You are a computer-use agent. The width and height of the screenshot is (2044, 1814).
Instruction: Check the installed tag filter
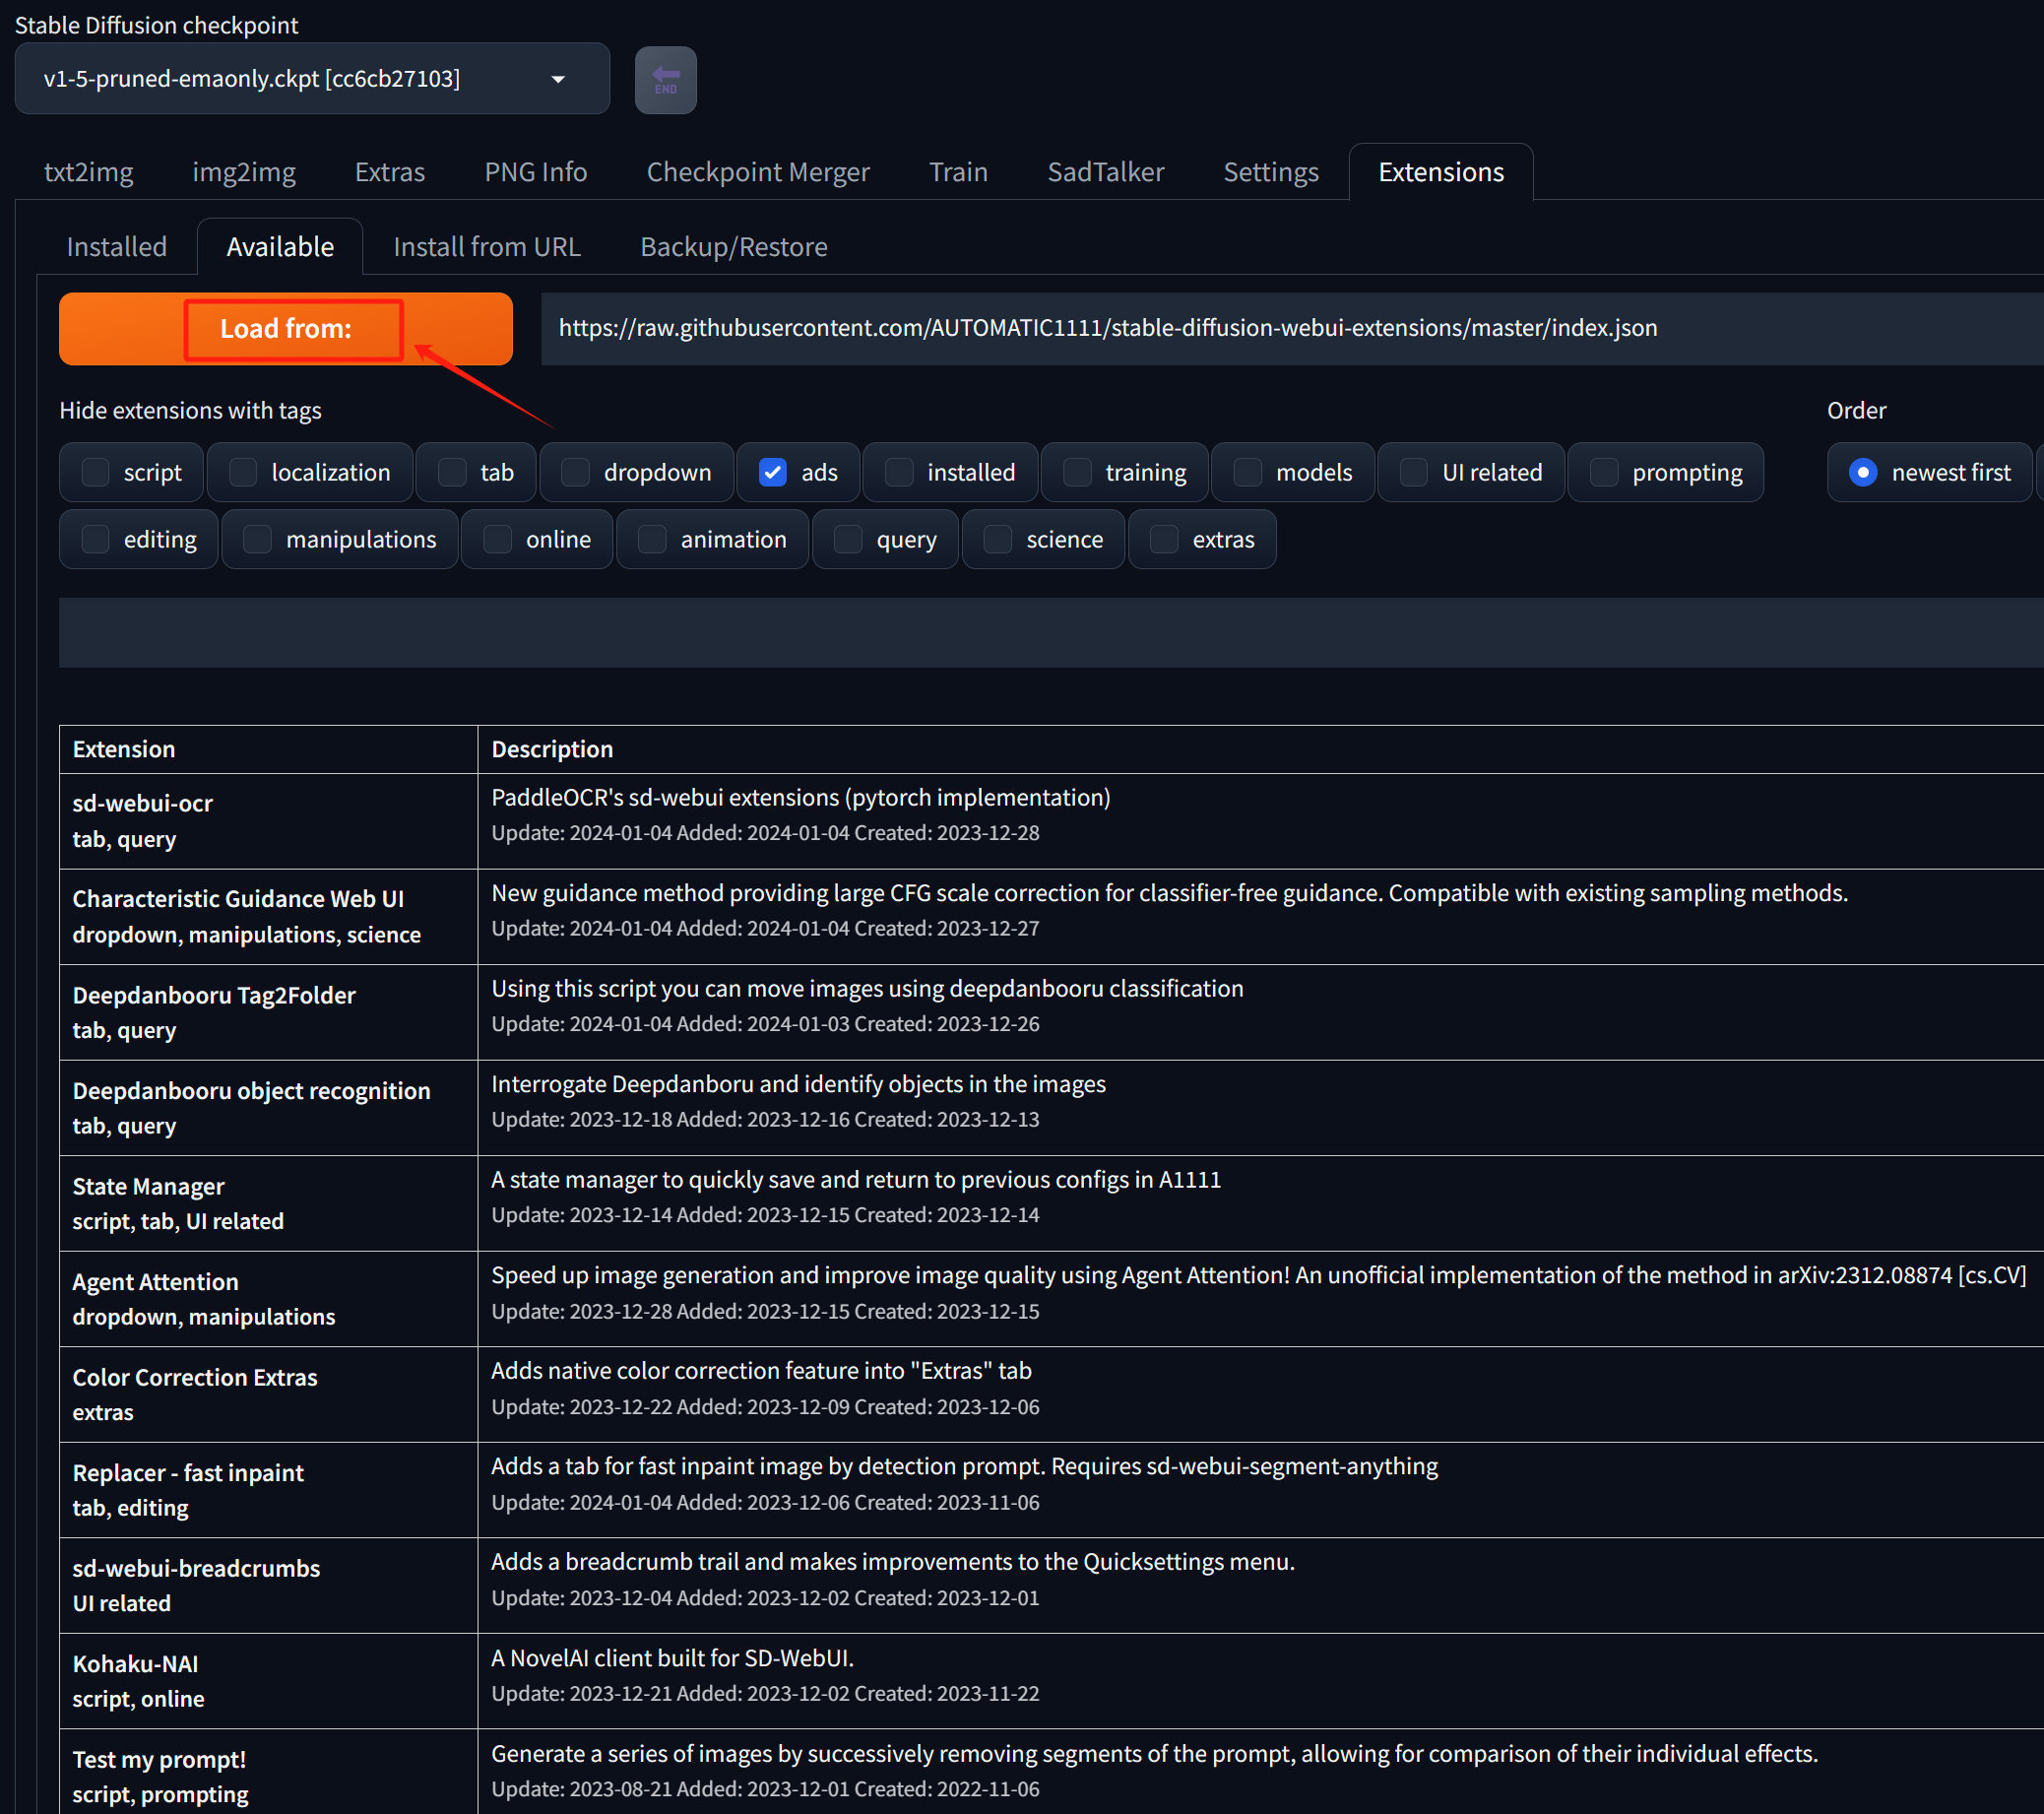[x=899, y=472]
